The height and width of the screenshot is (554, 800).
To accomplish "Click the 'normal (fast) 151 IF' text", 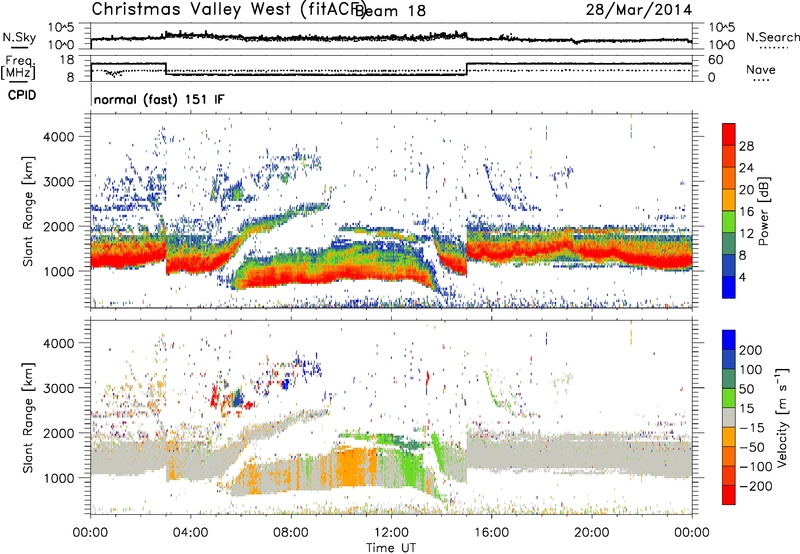I will (159, 99).
